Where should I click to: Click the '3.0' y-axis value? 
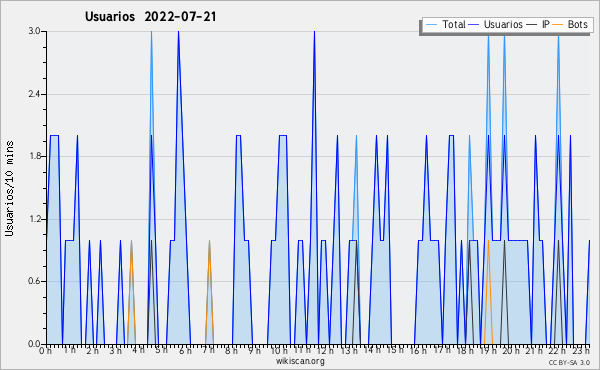click(x=34, y=31)
